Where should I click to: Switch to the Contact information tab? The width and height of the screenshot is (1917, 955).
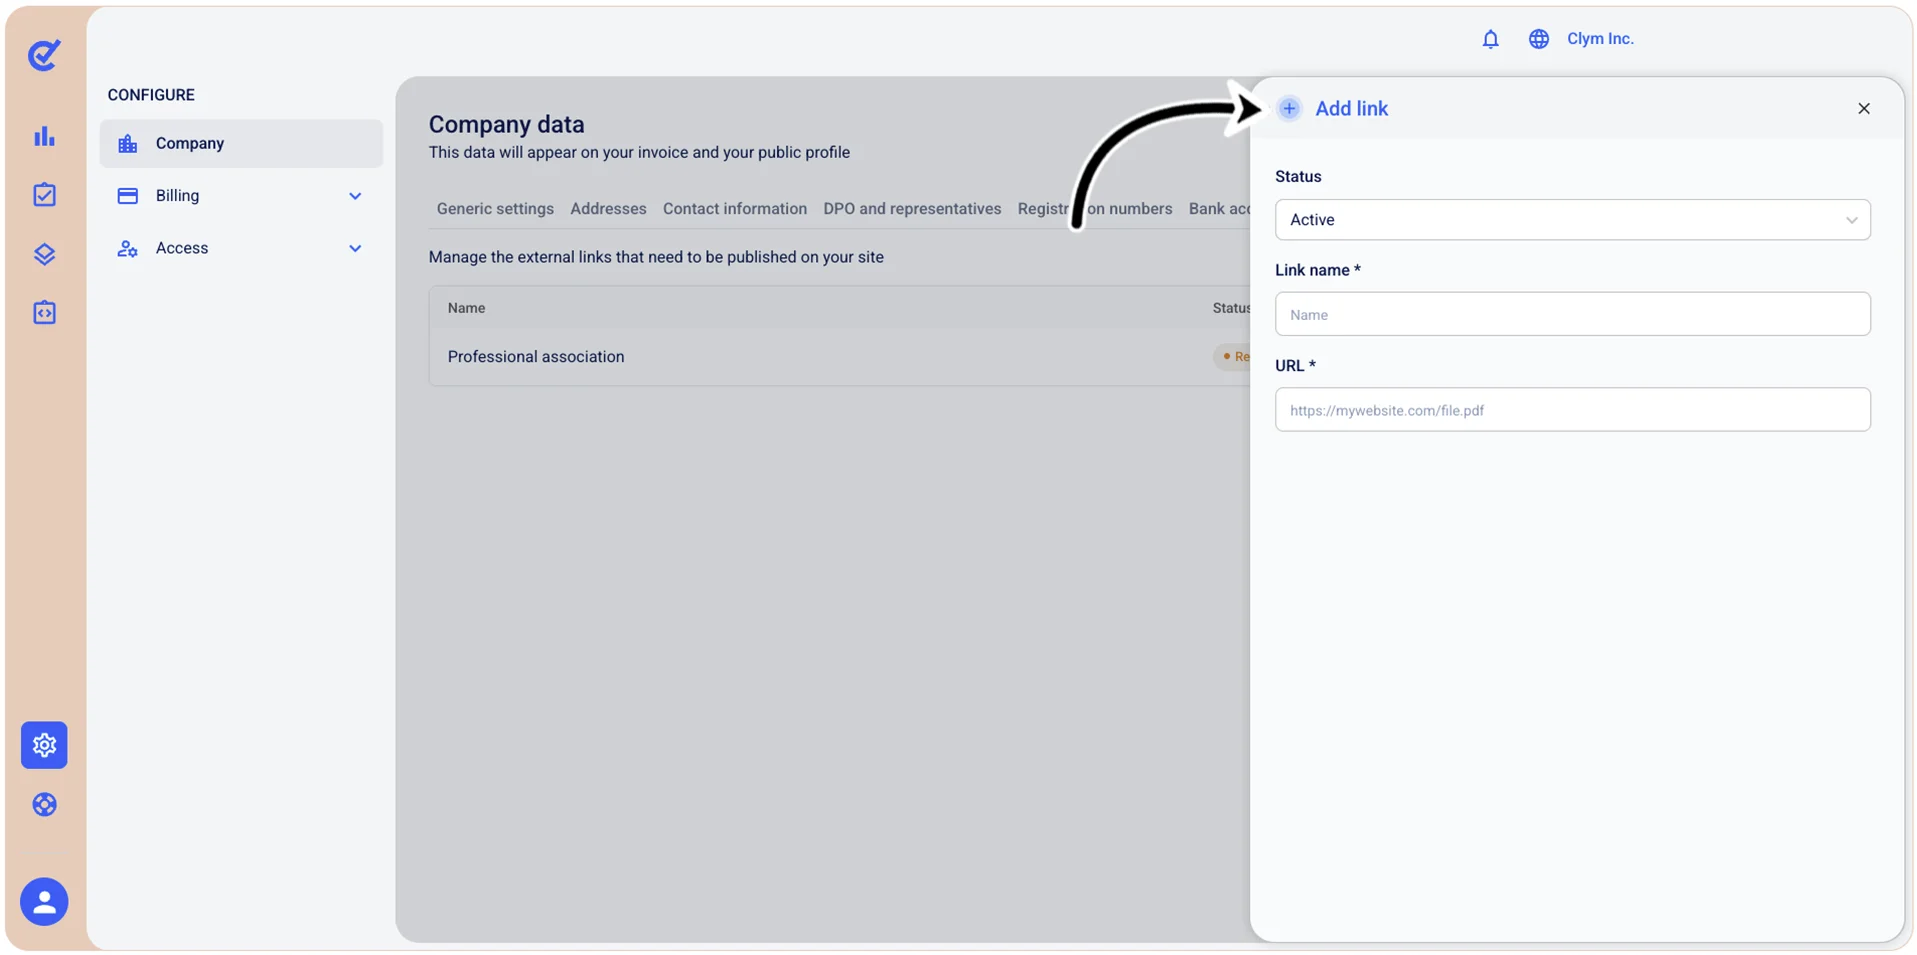click(735, 209)
